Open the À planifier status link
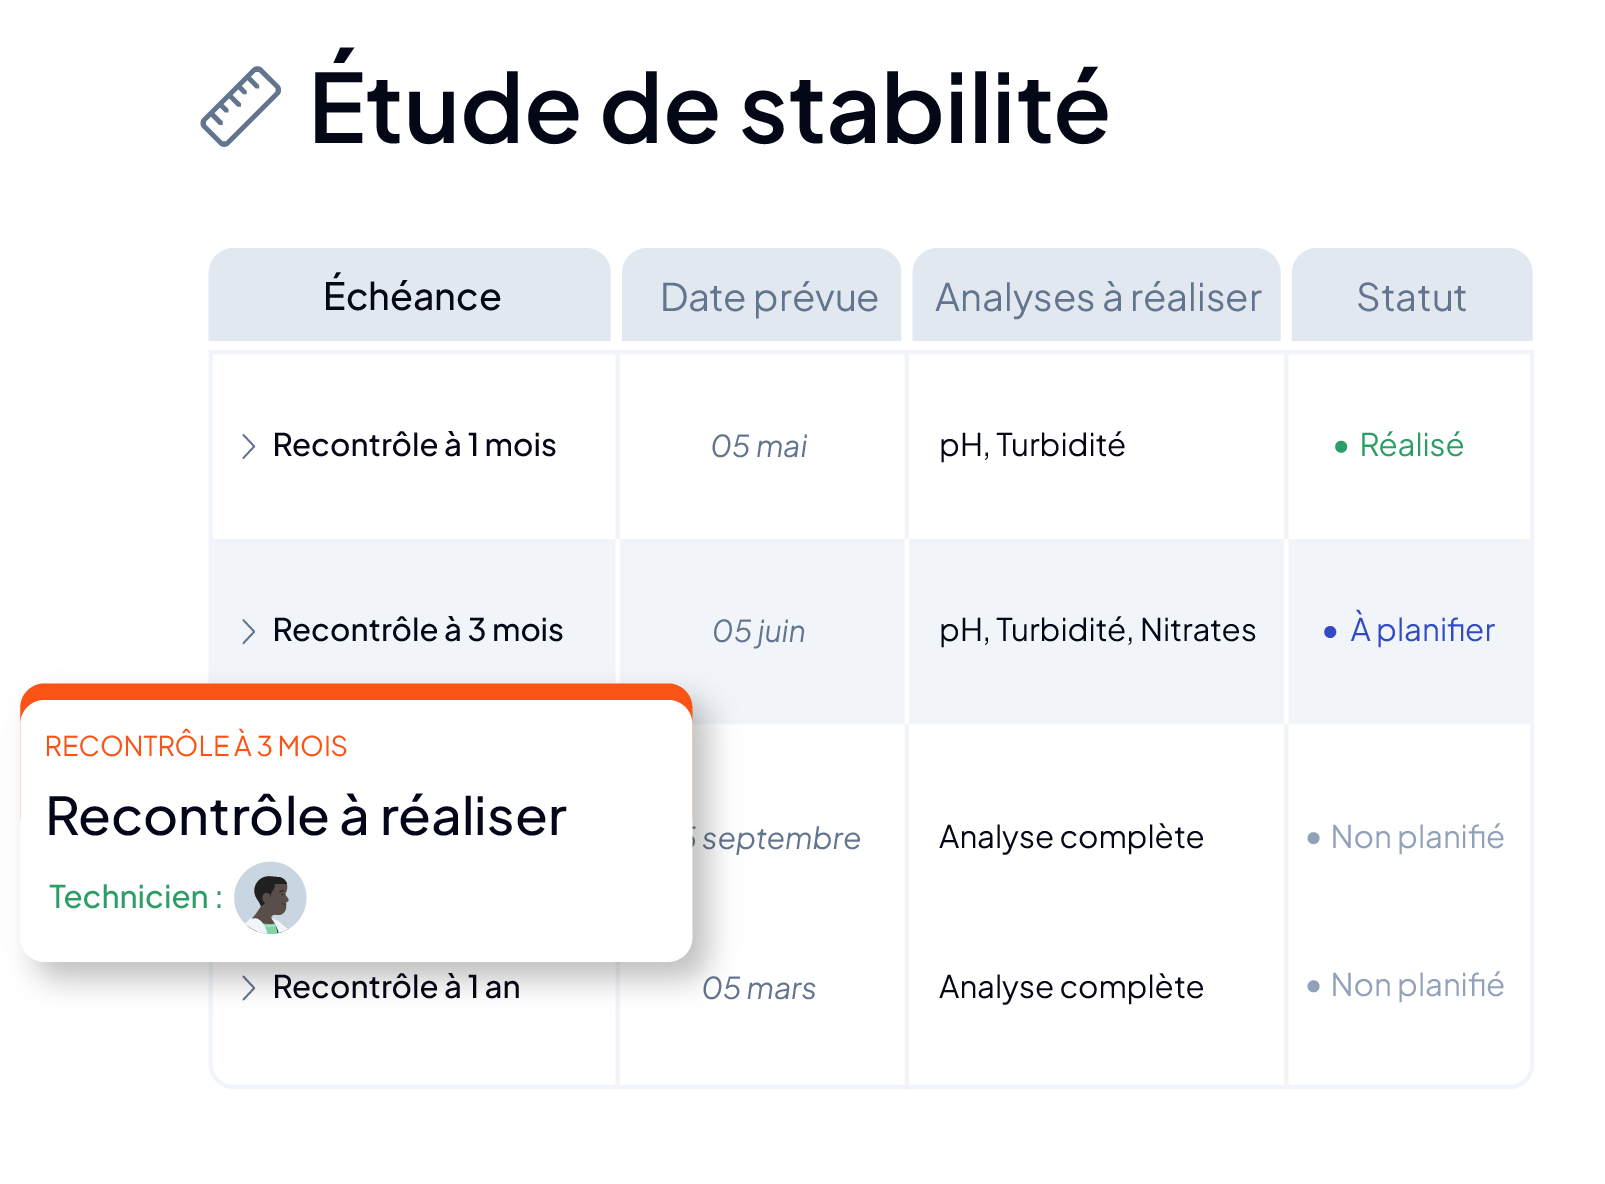This screenshot has width=1605, height=1184. 1422,629
